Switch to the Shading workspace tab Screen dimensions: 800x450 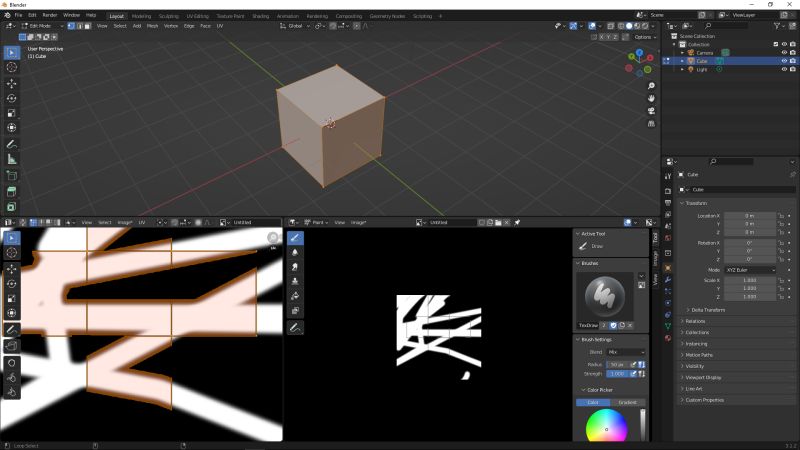[x=260, y=16]
